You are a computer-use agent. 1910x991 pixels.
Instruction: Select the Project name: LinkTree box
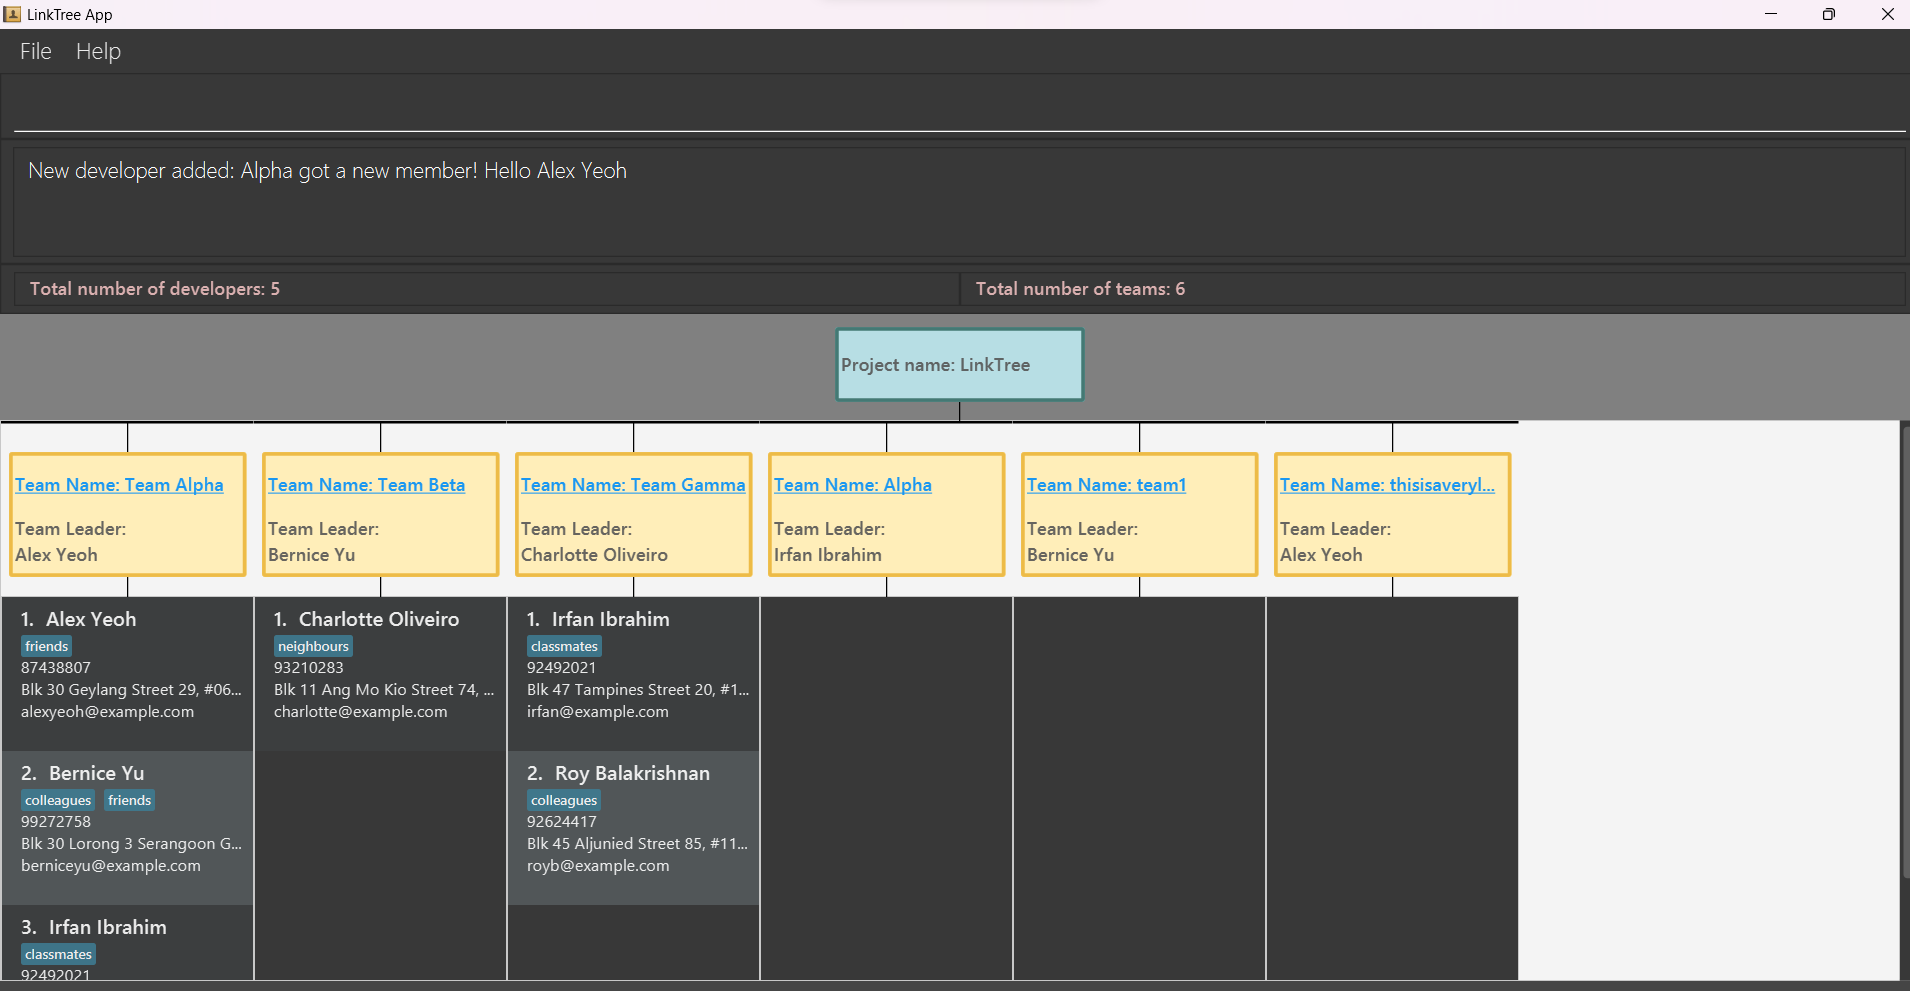(960, 365)
